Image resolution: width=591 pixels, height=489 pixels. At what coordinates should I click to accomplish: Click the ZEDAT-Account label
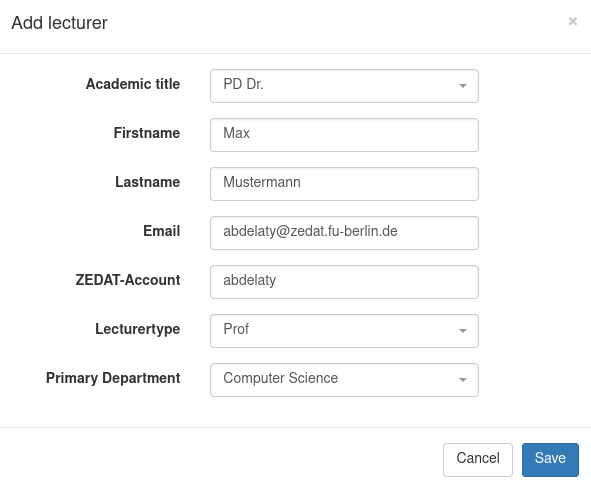(x=128, y=280)
